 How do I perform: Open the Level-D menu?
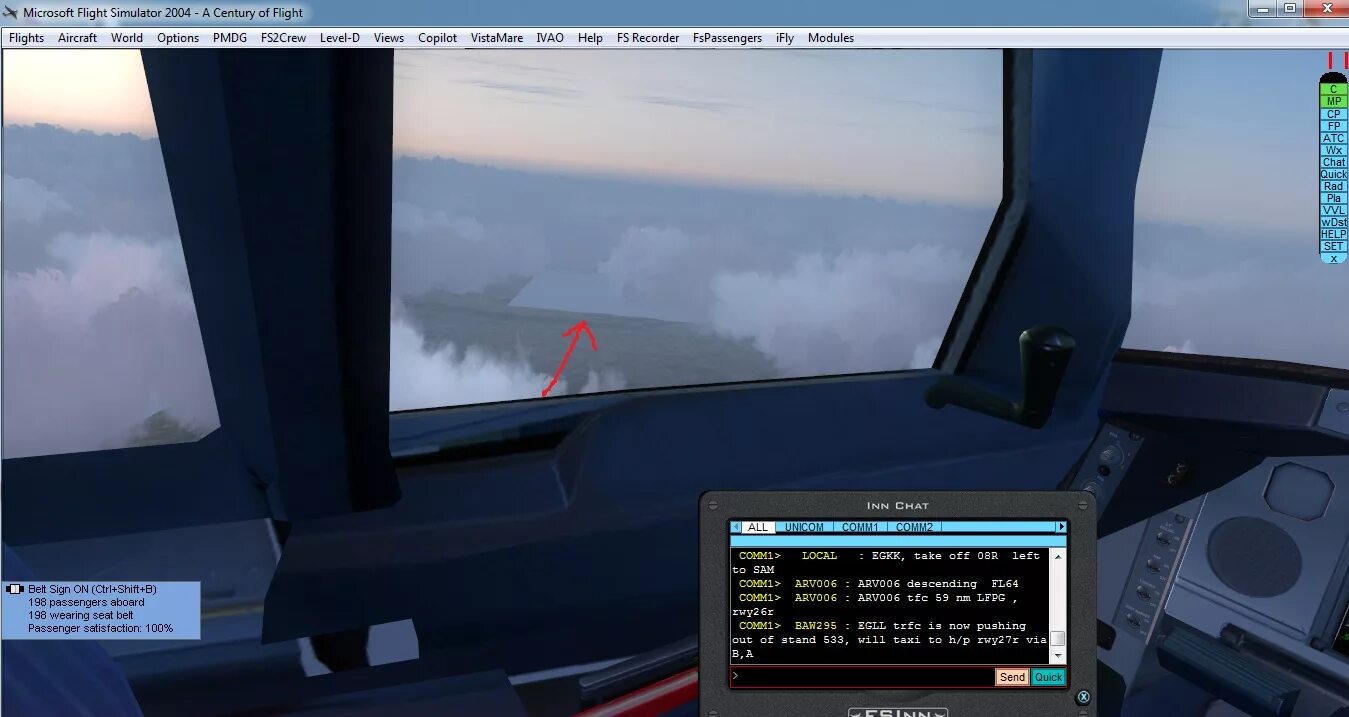coord(340,38)
